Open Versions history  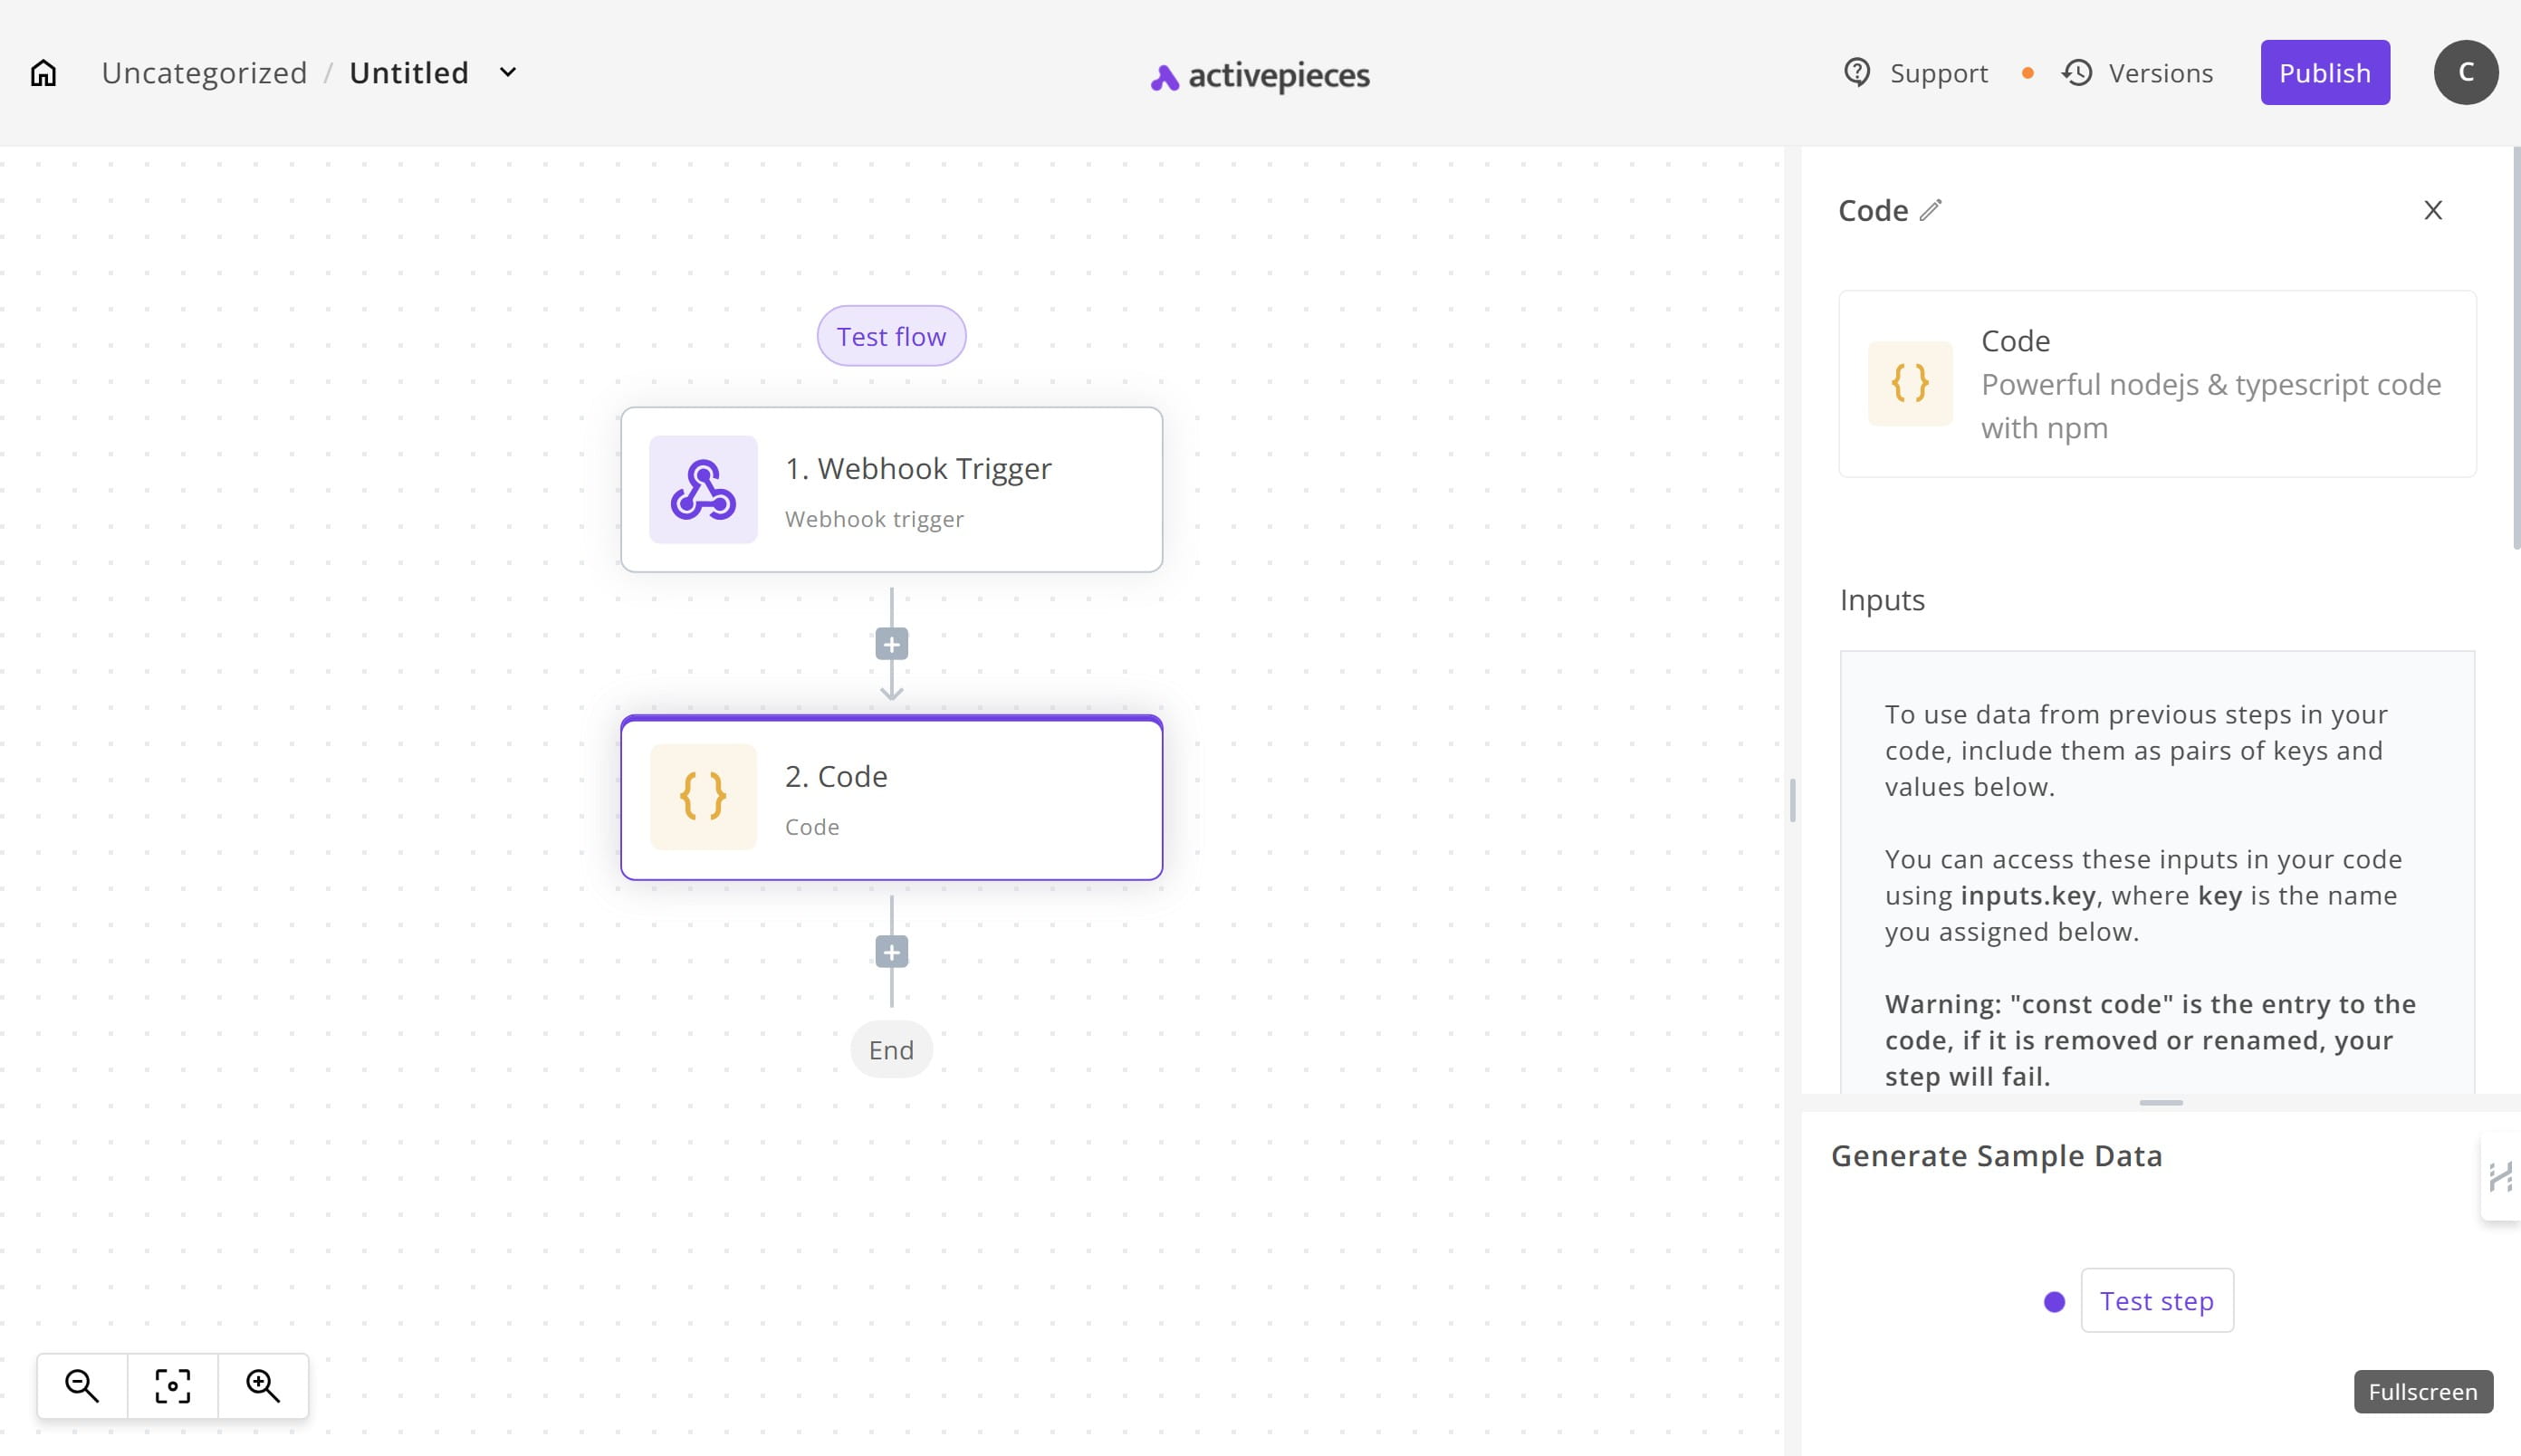click(x=2138, y=73)
